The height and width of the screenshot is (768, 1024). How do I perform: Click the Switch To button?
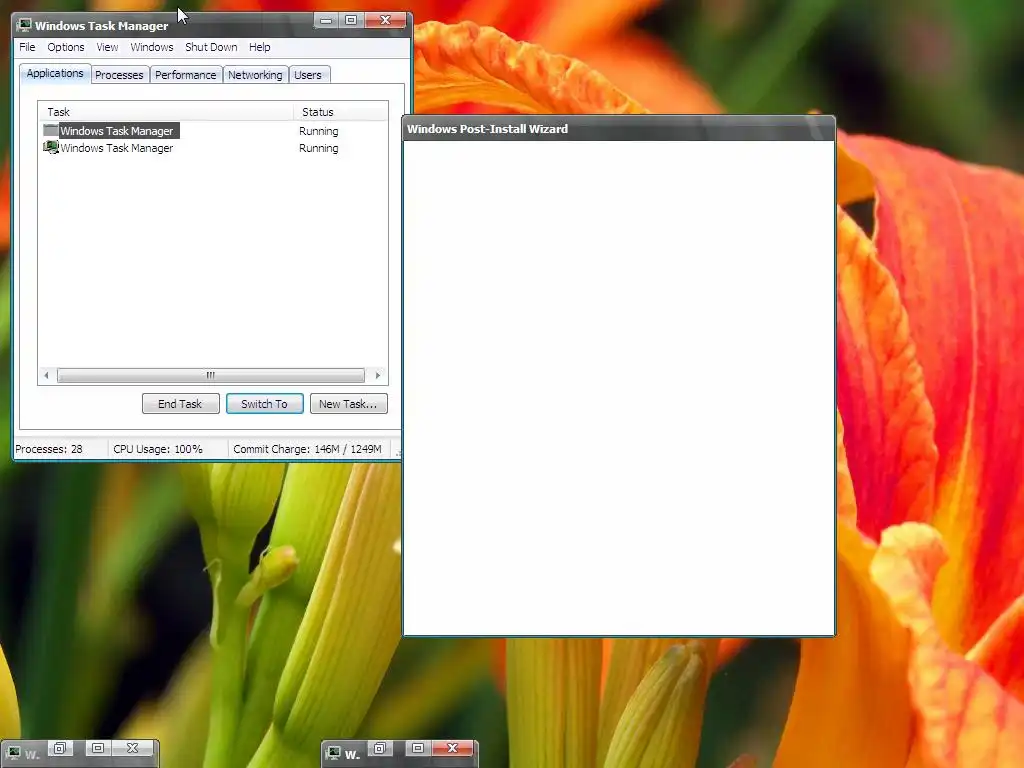point(264,404)
